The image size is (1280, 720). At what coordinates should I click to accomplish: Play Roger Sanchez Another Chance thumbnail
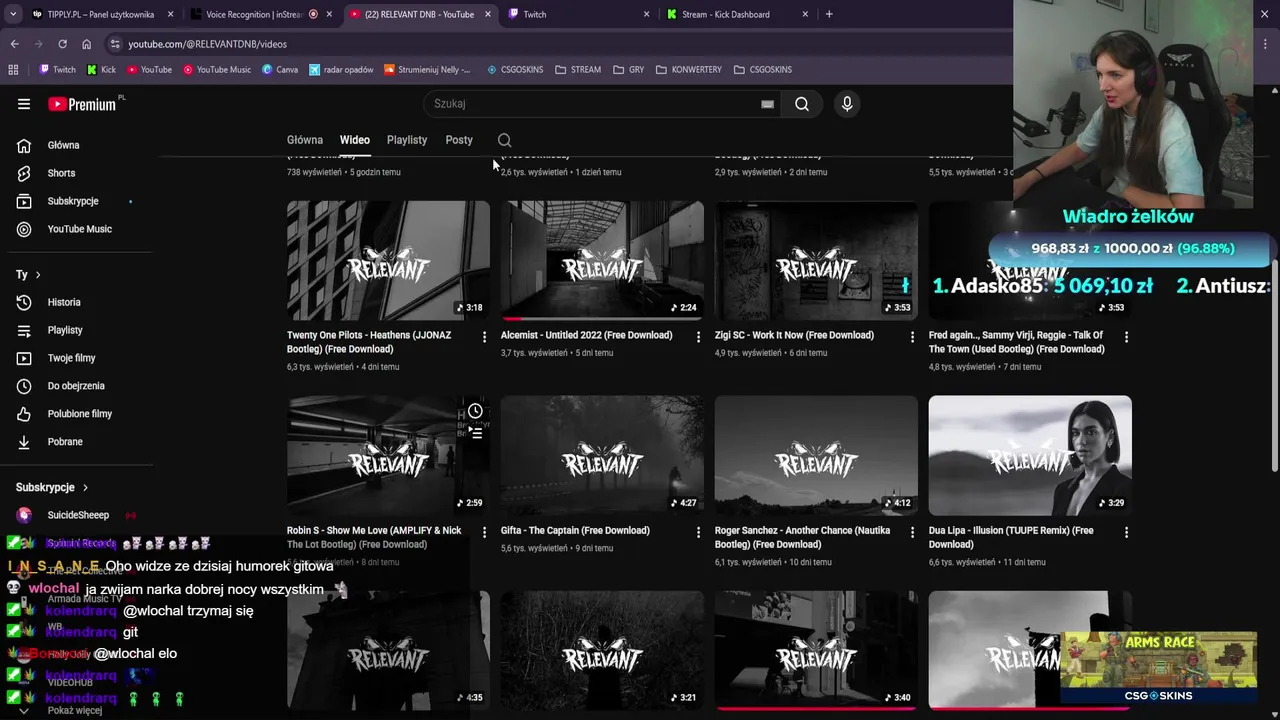[x=816, y=455]
